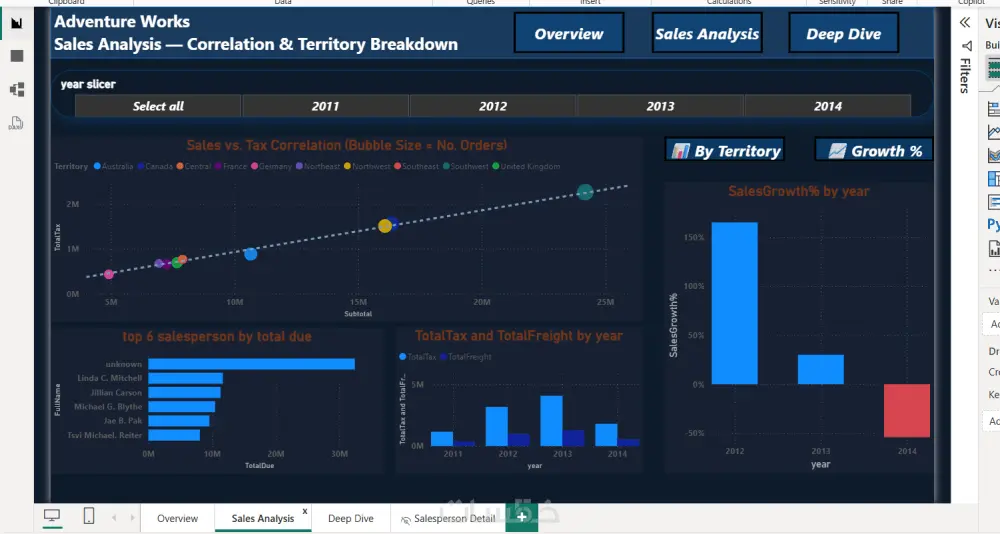Select Southwest in the Territory legend
1000x534 pixels.
(466, 166)
